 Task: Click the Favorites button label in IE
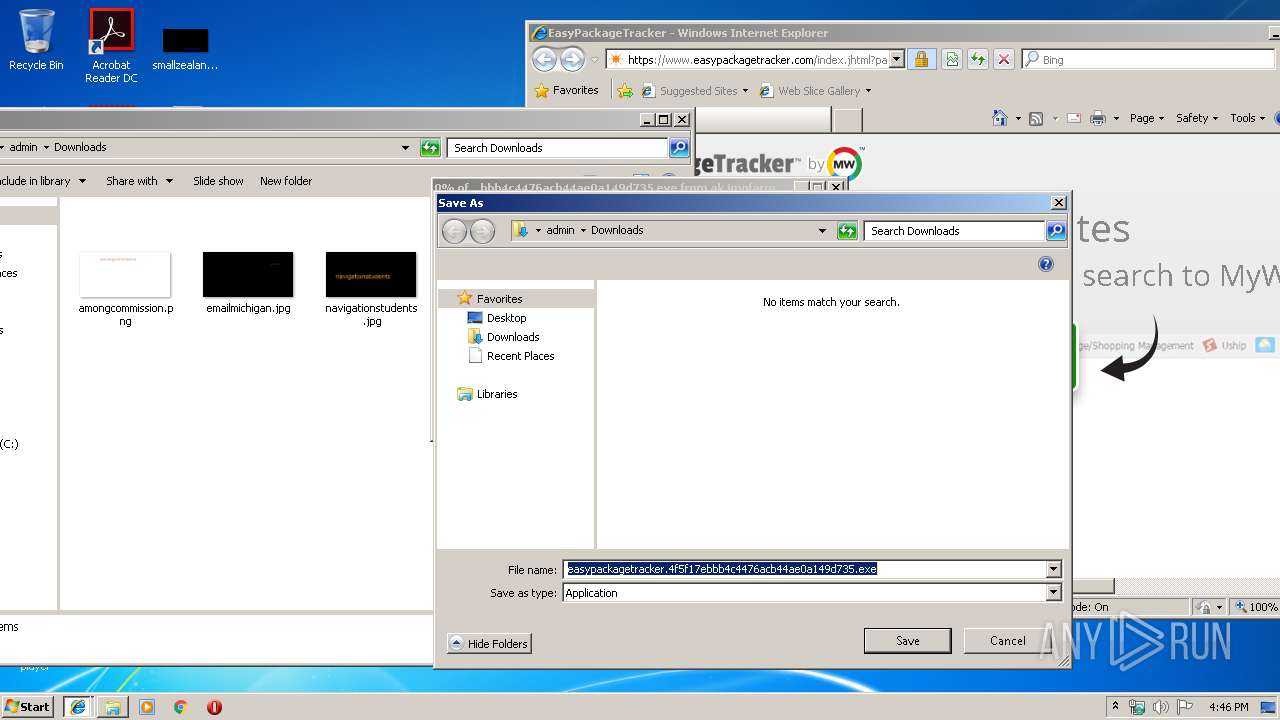tap(576, 90)
